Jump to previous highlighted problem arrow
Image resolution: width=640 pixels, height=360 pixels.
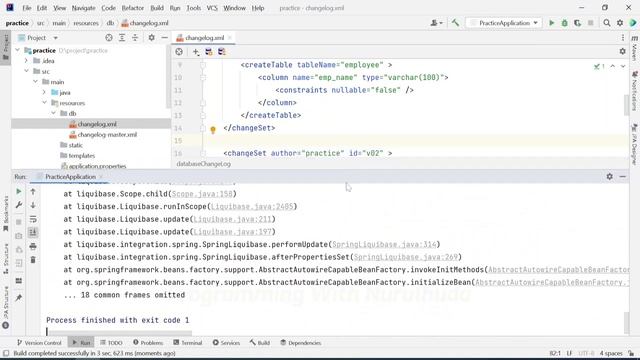point(613,66)
